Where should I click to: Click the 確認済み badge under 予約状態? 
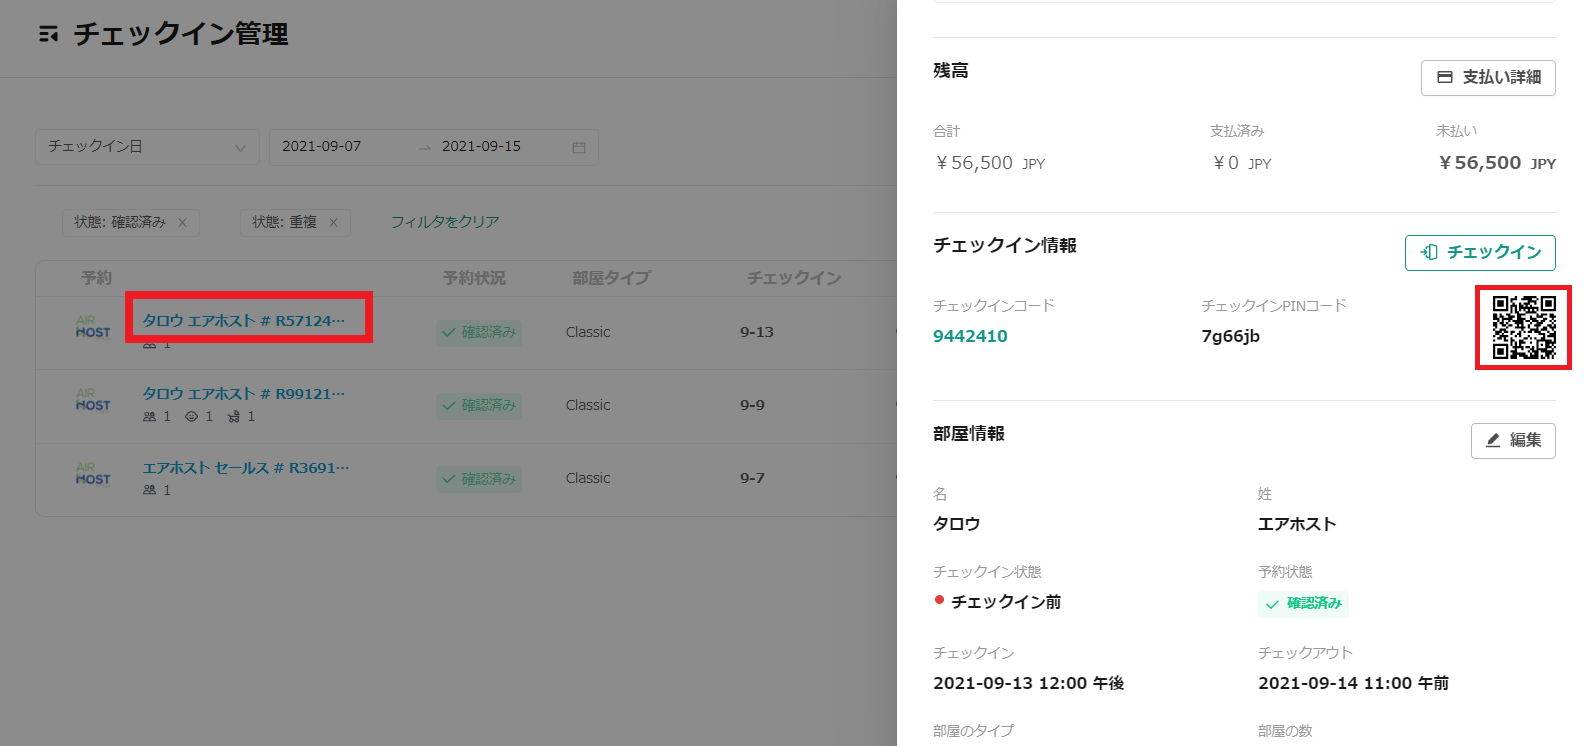click(1303, 604)
